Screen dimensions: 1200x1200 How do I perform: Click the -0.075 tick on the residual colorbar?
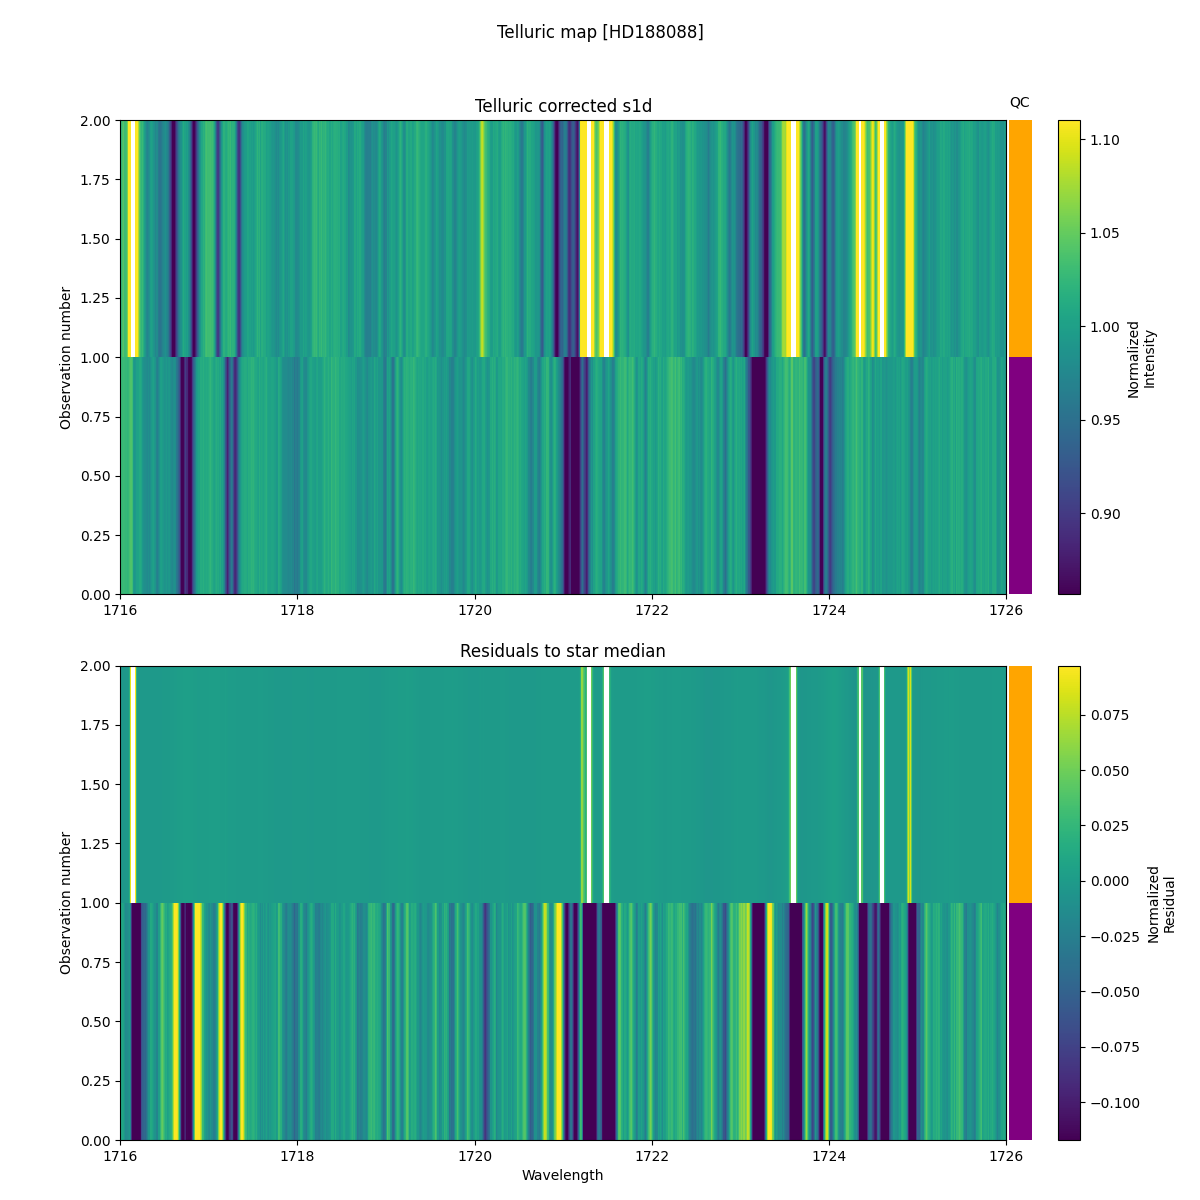(x=1113, y=1047)
